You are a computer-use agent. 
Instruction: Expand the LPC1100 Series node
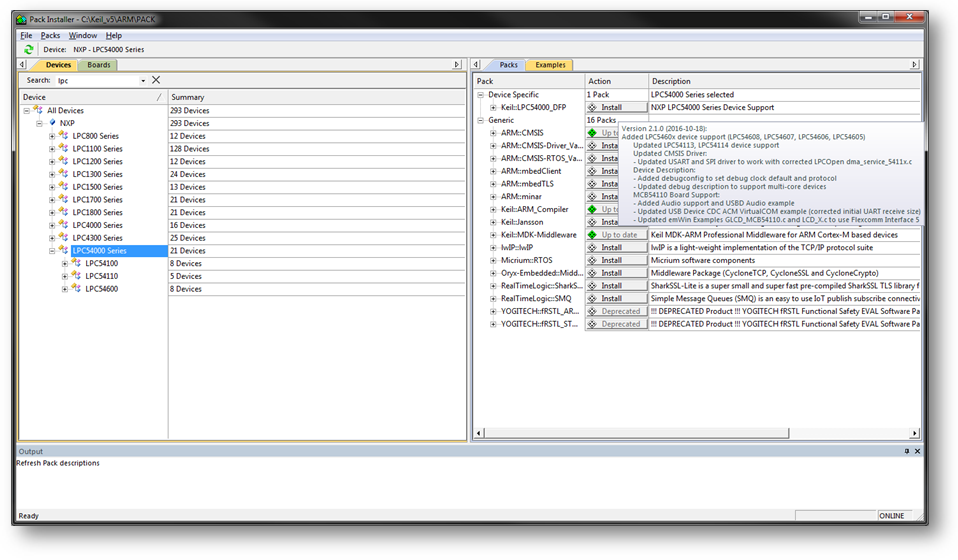click(x=52, y=149)
